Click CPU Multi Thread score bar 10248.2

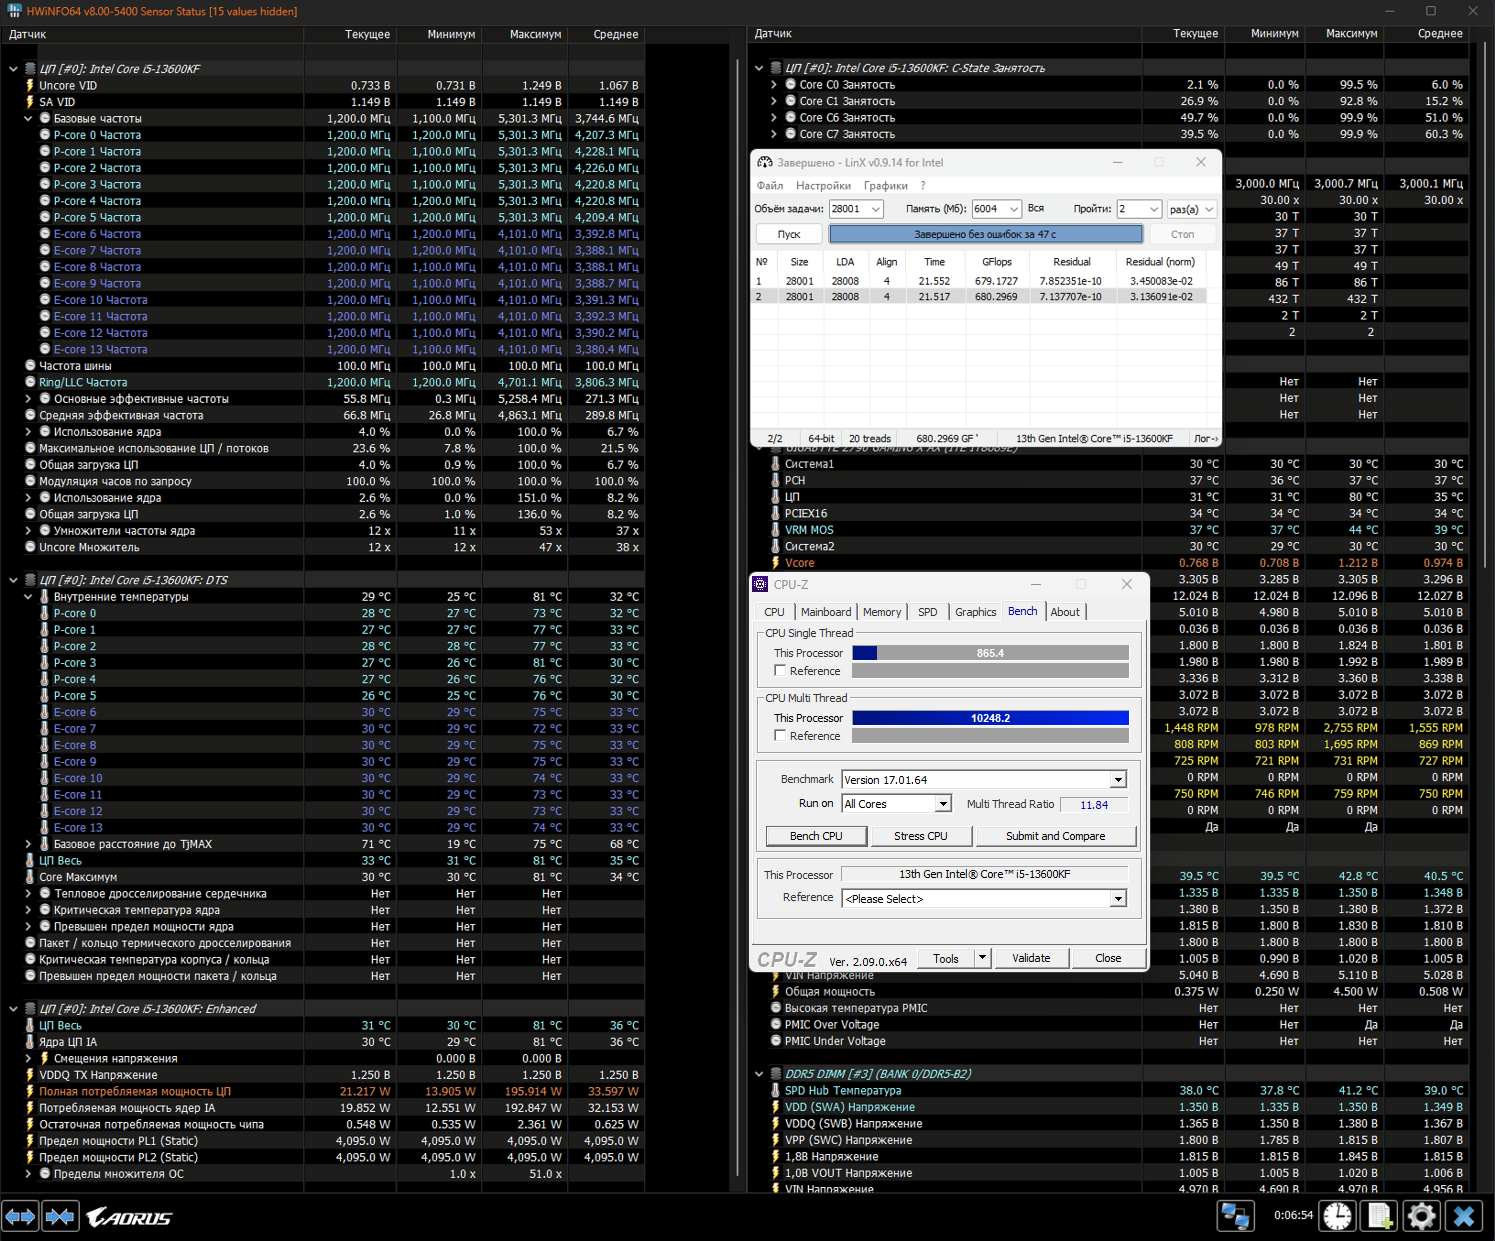pos(990,718)
